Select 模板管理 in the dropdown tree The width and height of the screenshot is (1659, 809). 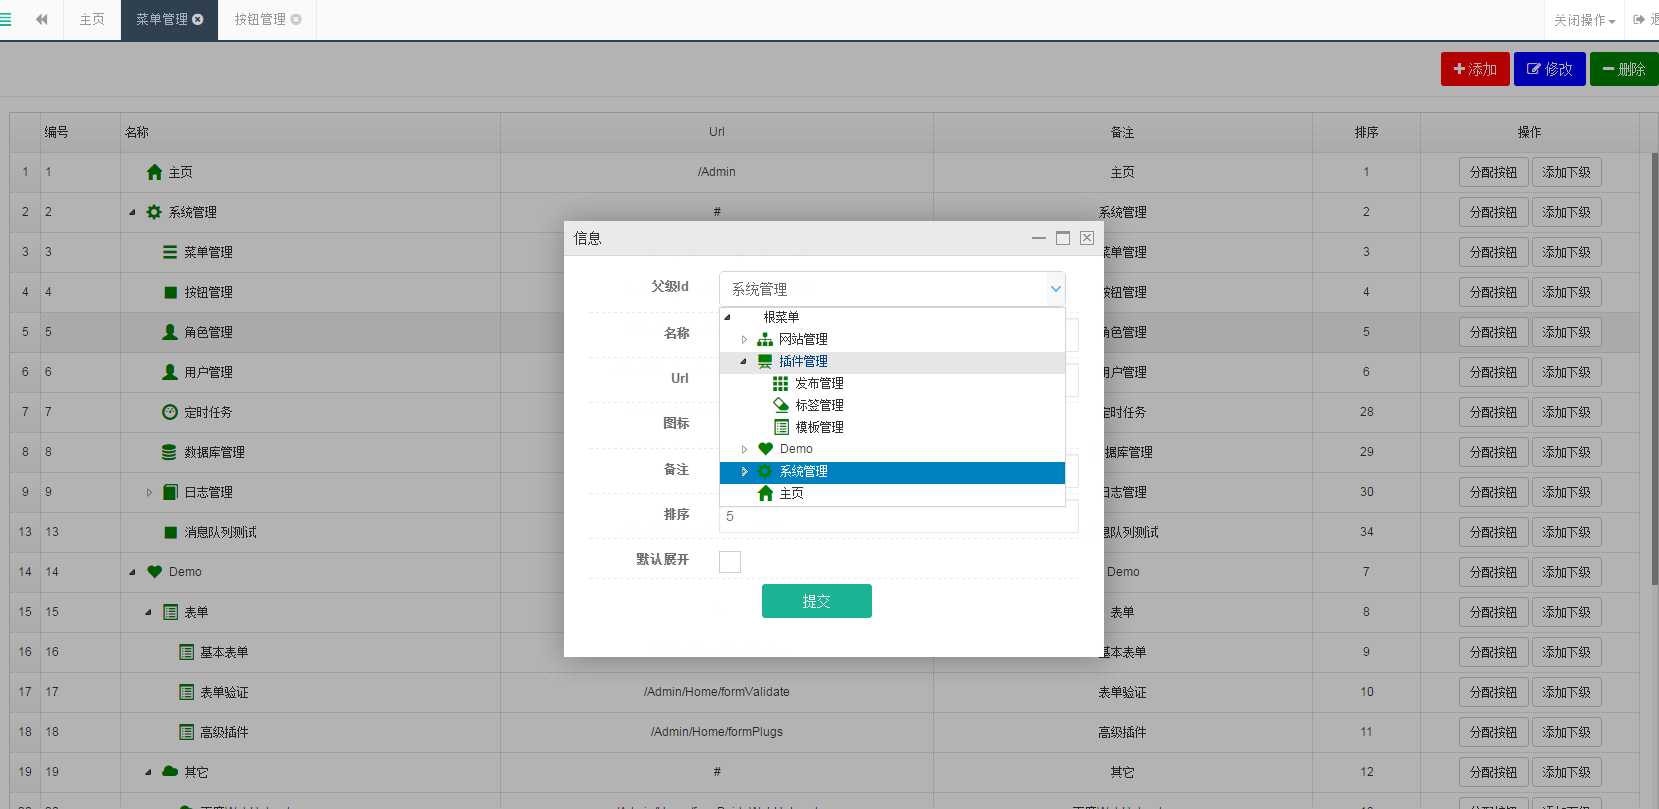click(819, 427)
